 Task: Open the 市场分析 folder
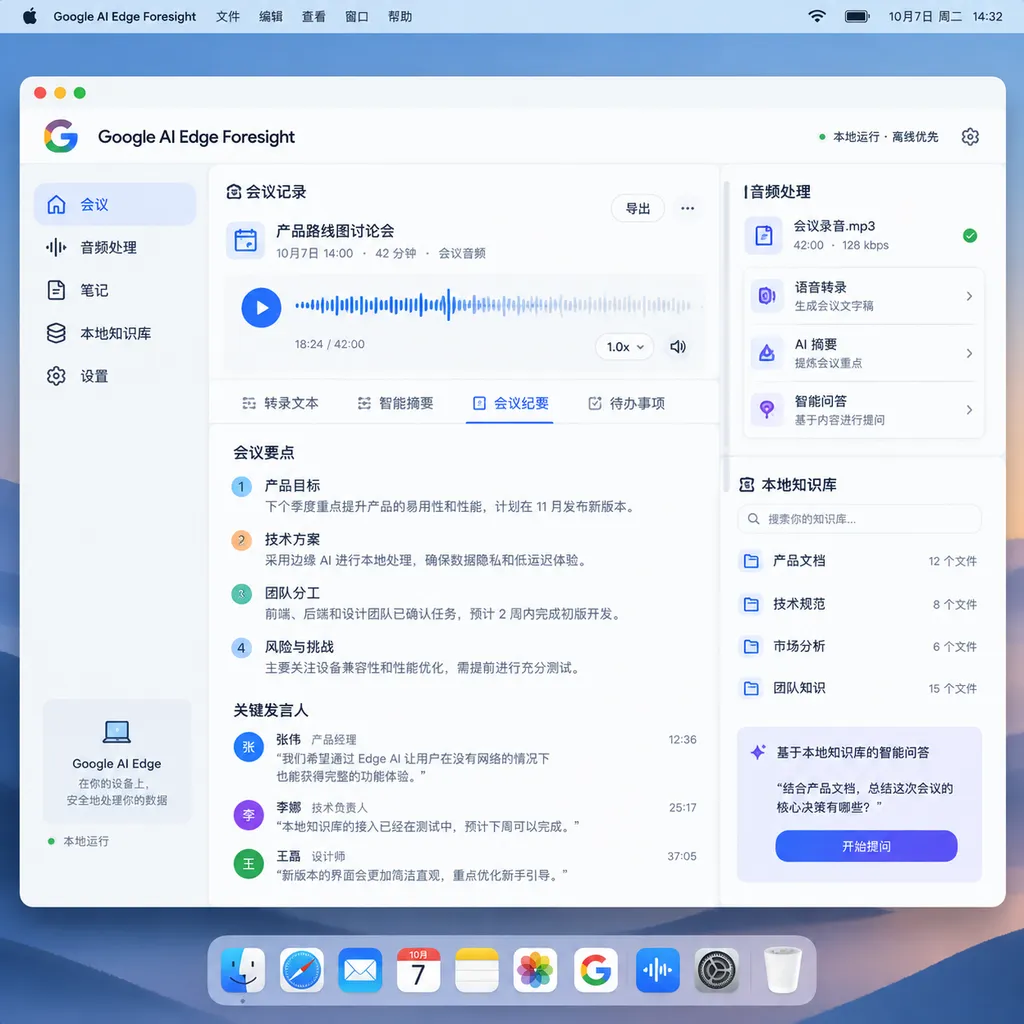click(860, 647)
